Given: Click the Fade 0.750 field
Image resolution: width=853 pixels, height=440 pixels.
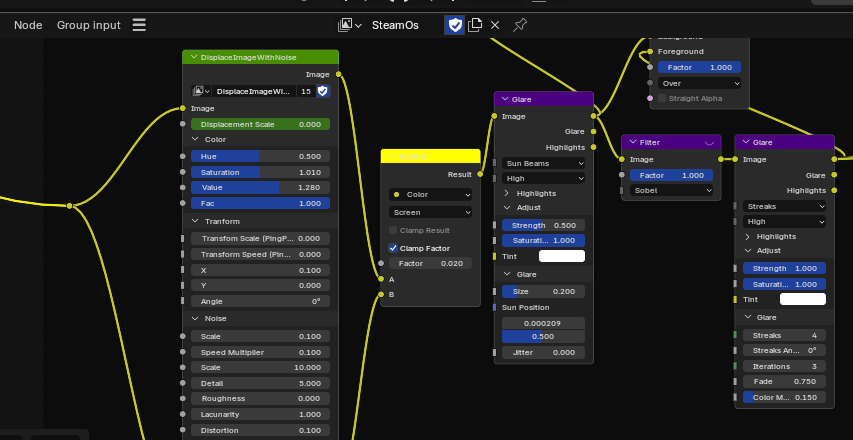Looking at the screenshot, I should point(784,382).
